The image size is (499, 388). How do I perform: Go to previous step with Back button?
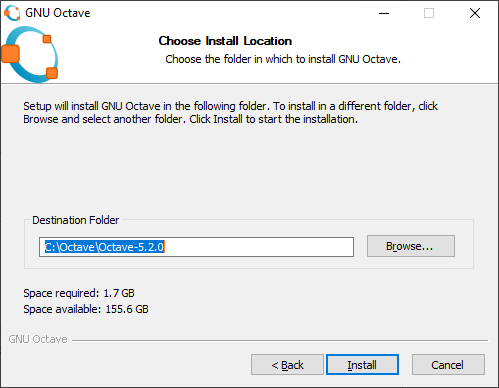tap(287, 365)
